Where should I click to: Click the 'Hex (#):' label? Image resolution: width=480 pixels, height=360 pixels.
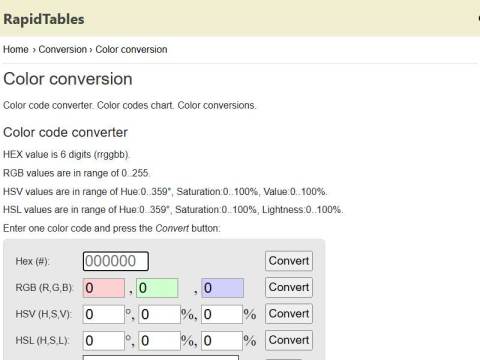(32, 261)
